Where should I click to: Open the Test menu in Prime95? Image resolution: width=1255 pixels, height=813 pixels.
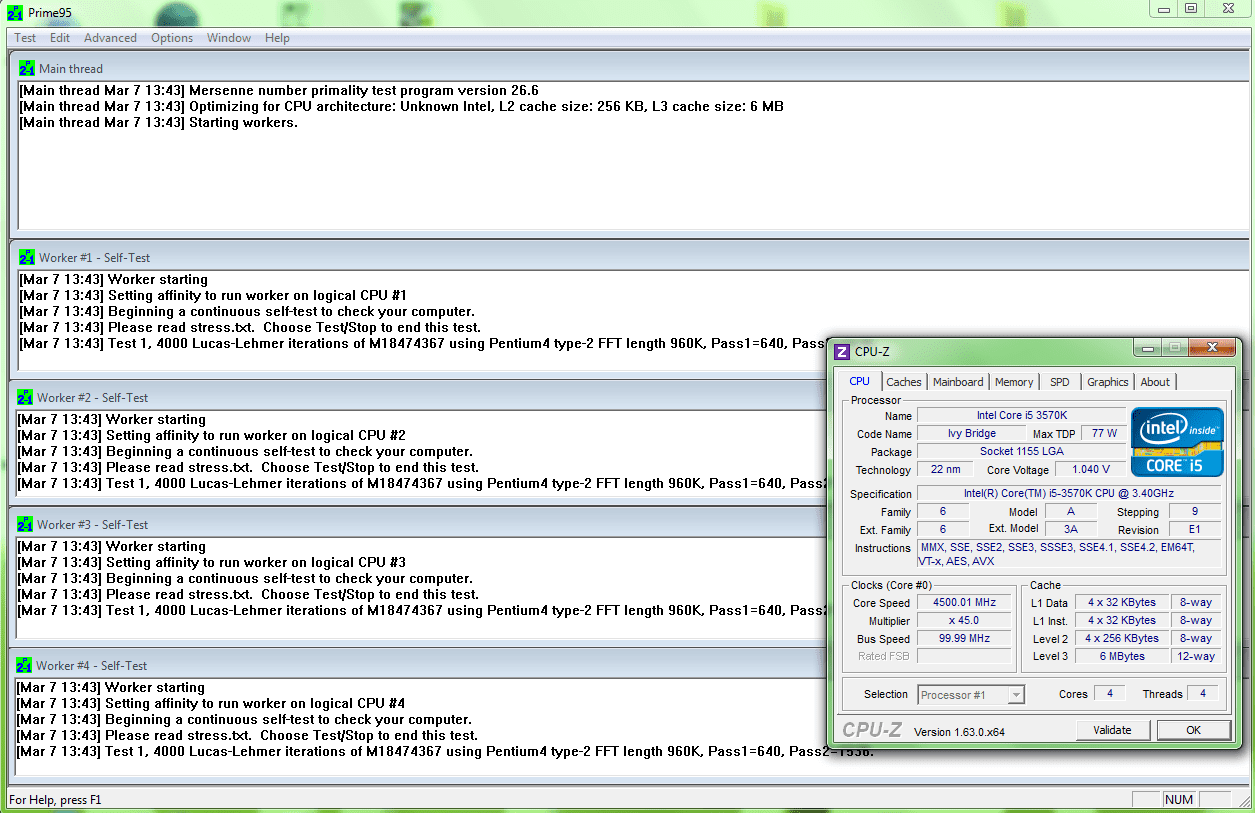(25, 38)
